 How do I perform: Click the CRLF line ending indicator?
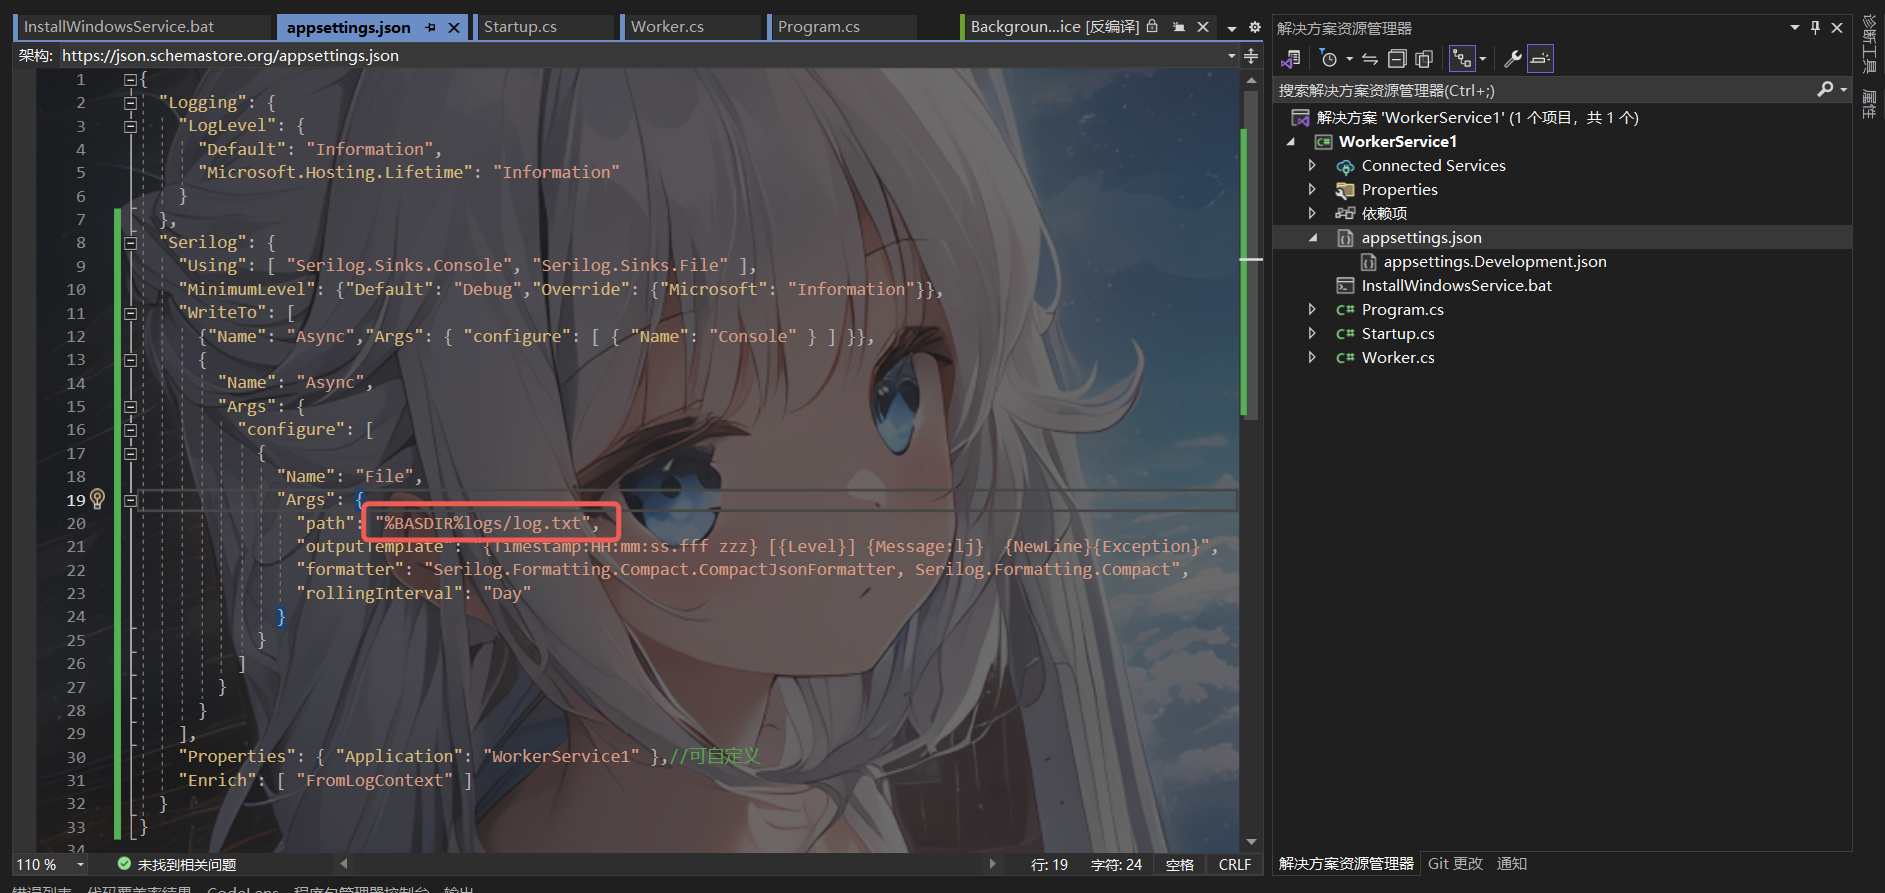tap(1235, 864)
